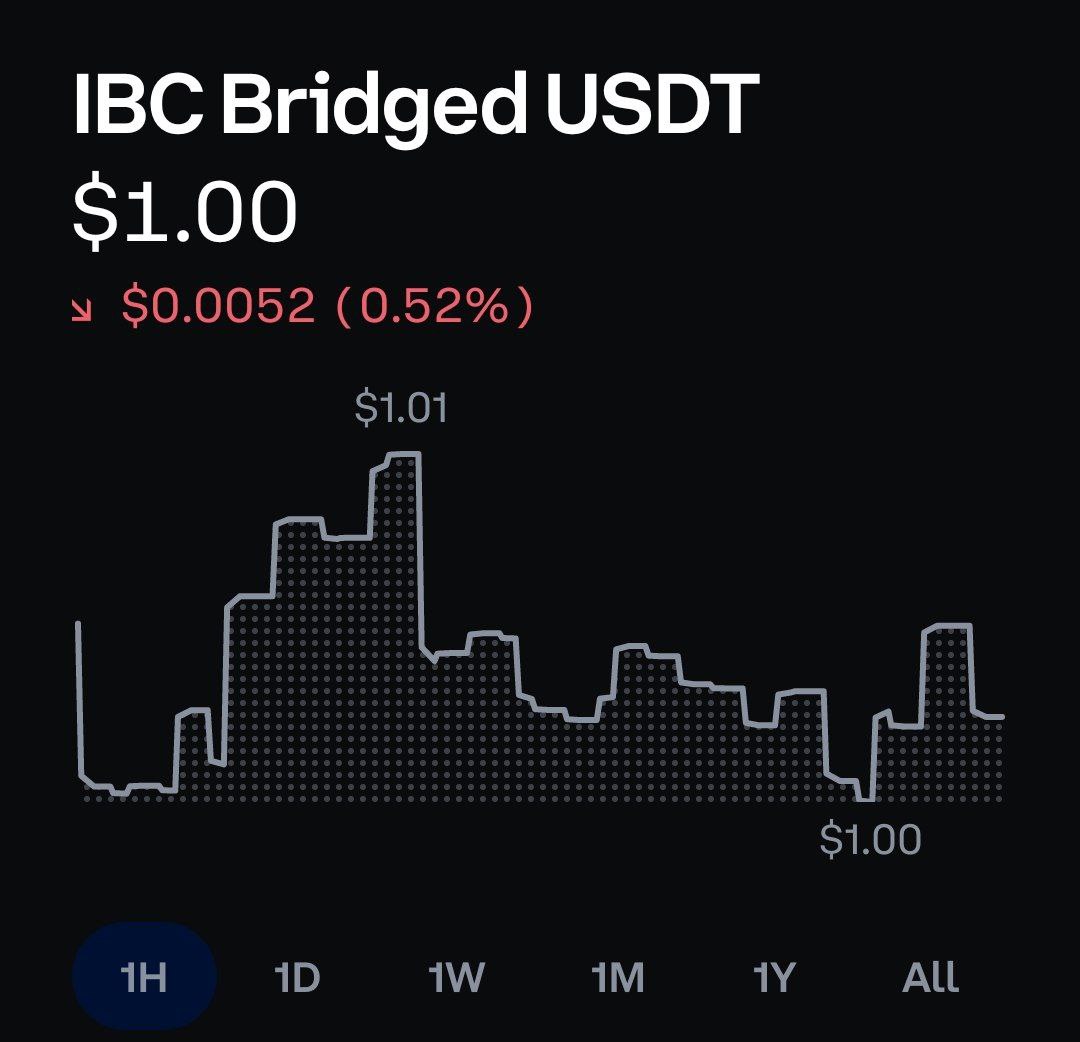Click the raised plateau near the chart's right end
Viewport: 1080px width, 1042px height.
(x=948, y=626)
